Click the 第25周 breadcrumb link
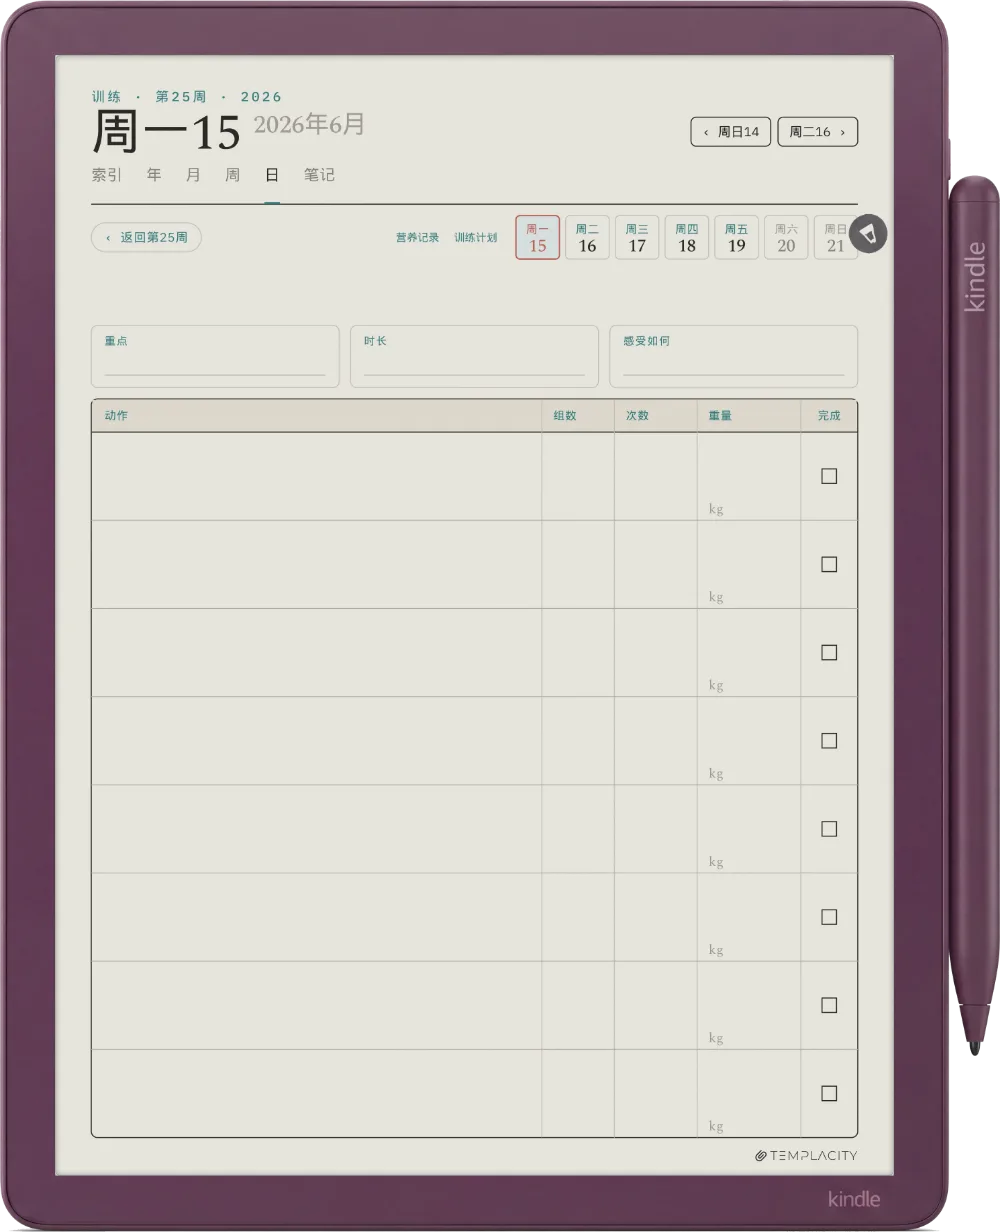1000x1232 pixels. (181, 97)
